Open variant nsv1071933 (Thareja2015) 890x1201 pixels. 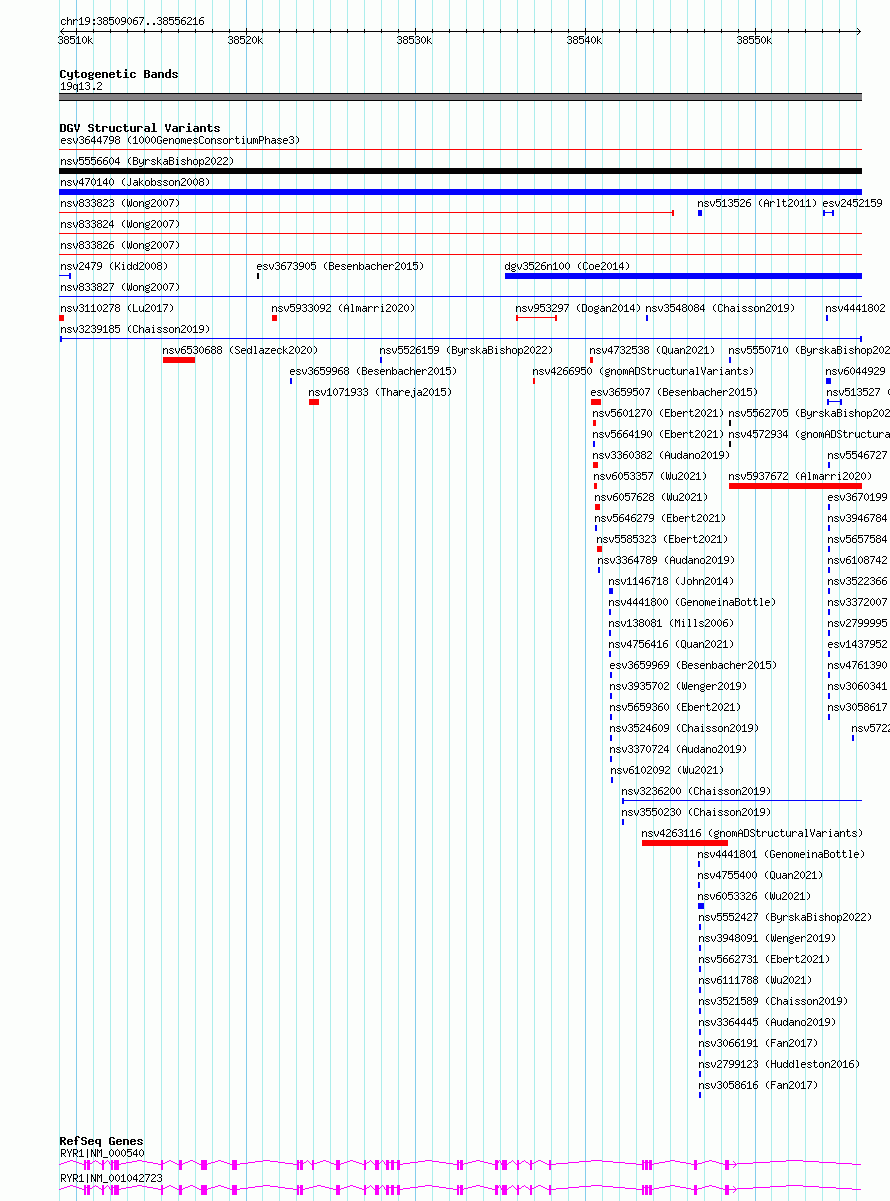pyautogui.click(x=380, y=392)
